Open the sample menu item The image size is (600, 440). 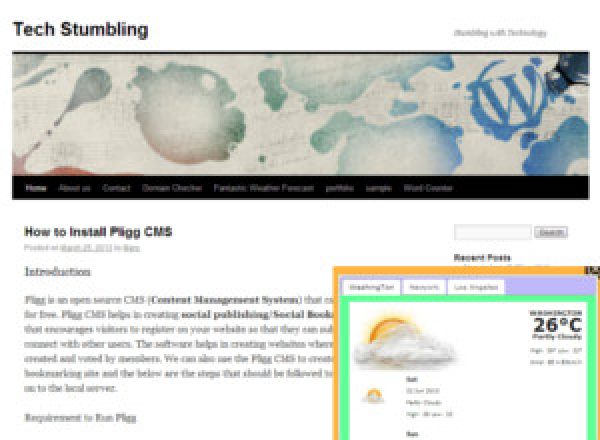(378, 188)
